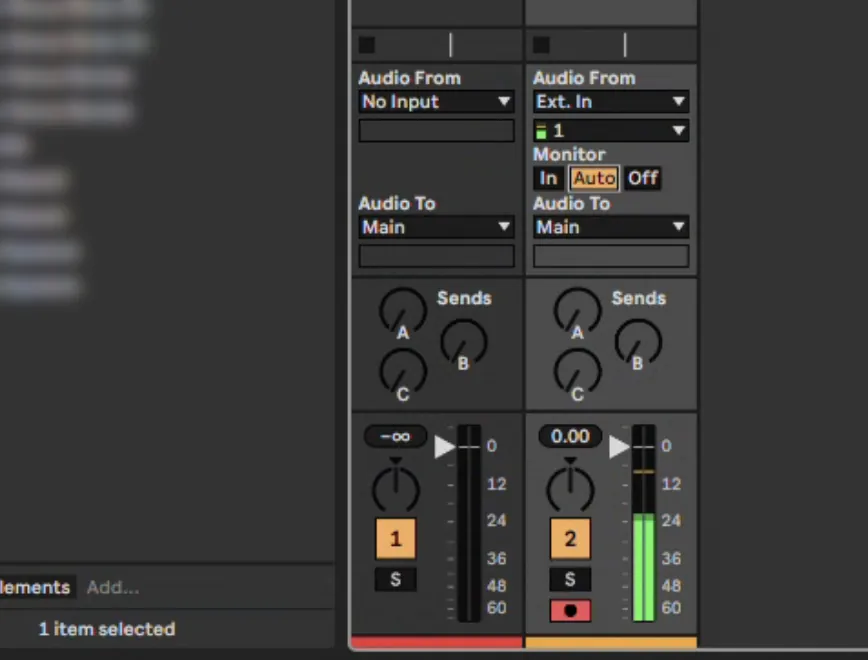Open track 2 Ext. In input type dropdown

611,102
